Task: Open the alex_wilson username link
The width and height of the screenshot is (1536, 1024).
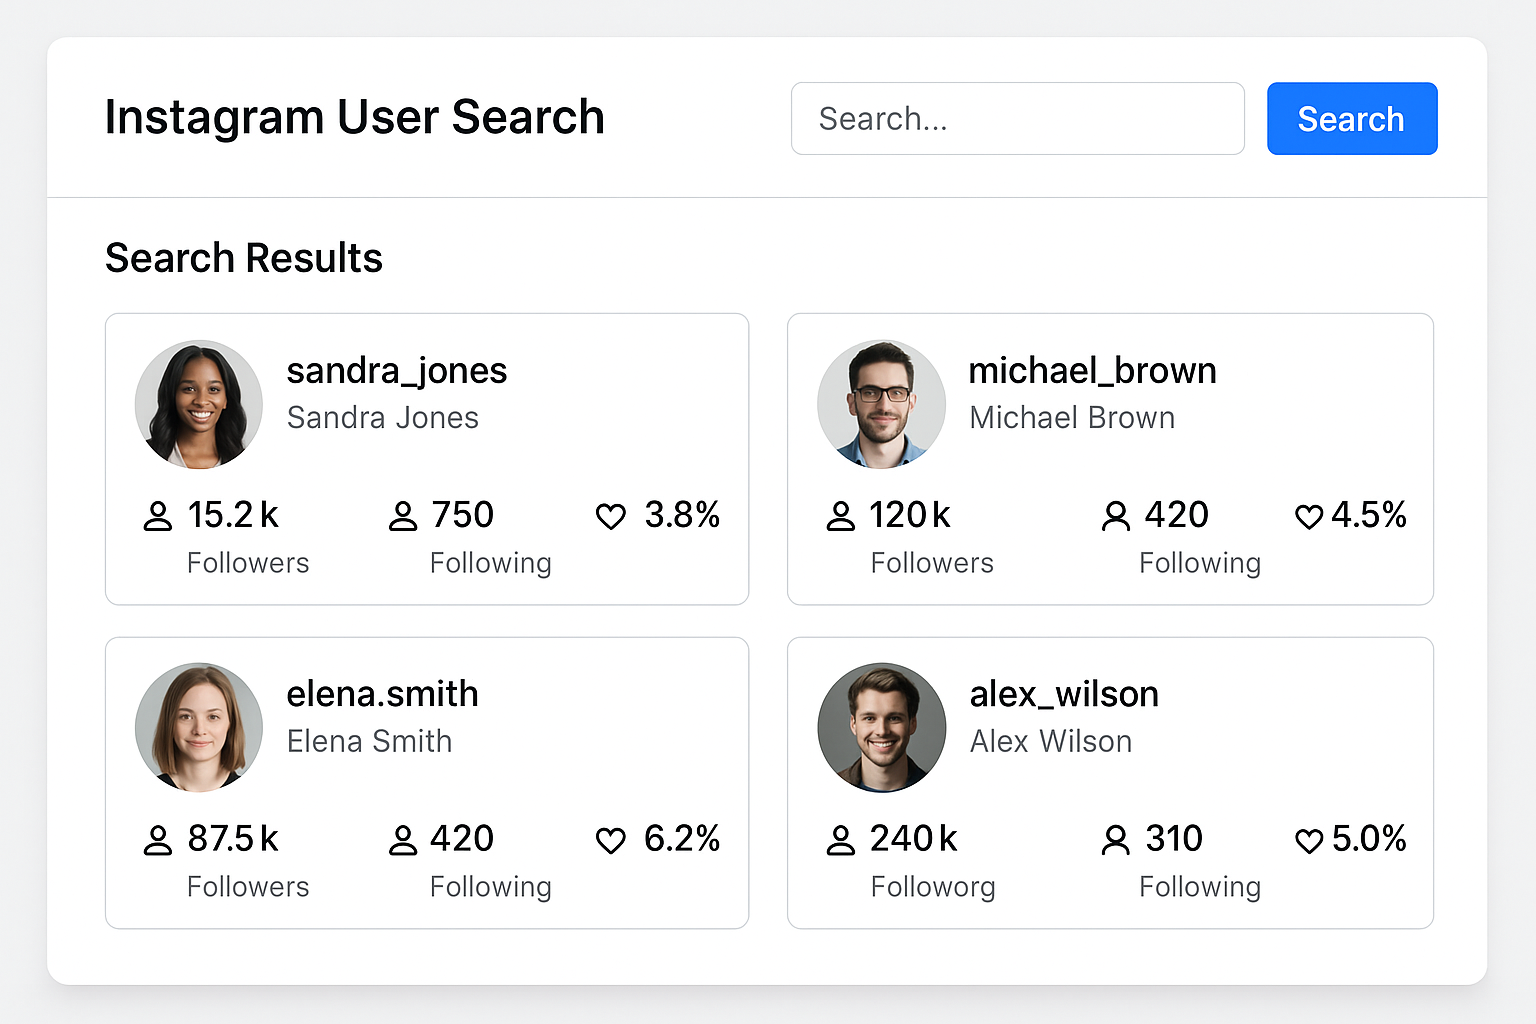Action: coord(1064,694)
